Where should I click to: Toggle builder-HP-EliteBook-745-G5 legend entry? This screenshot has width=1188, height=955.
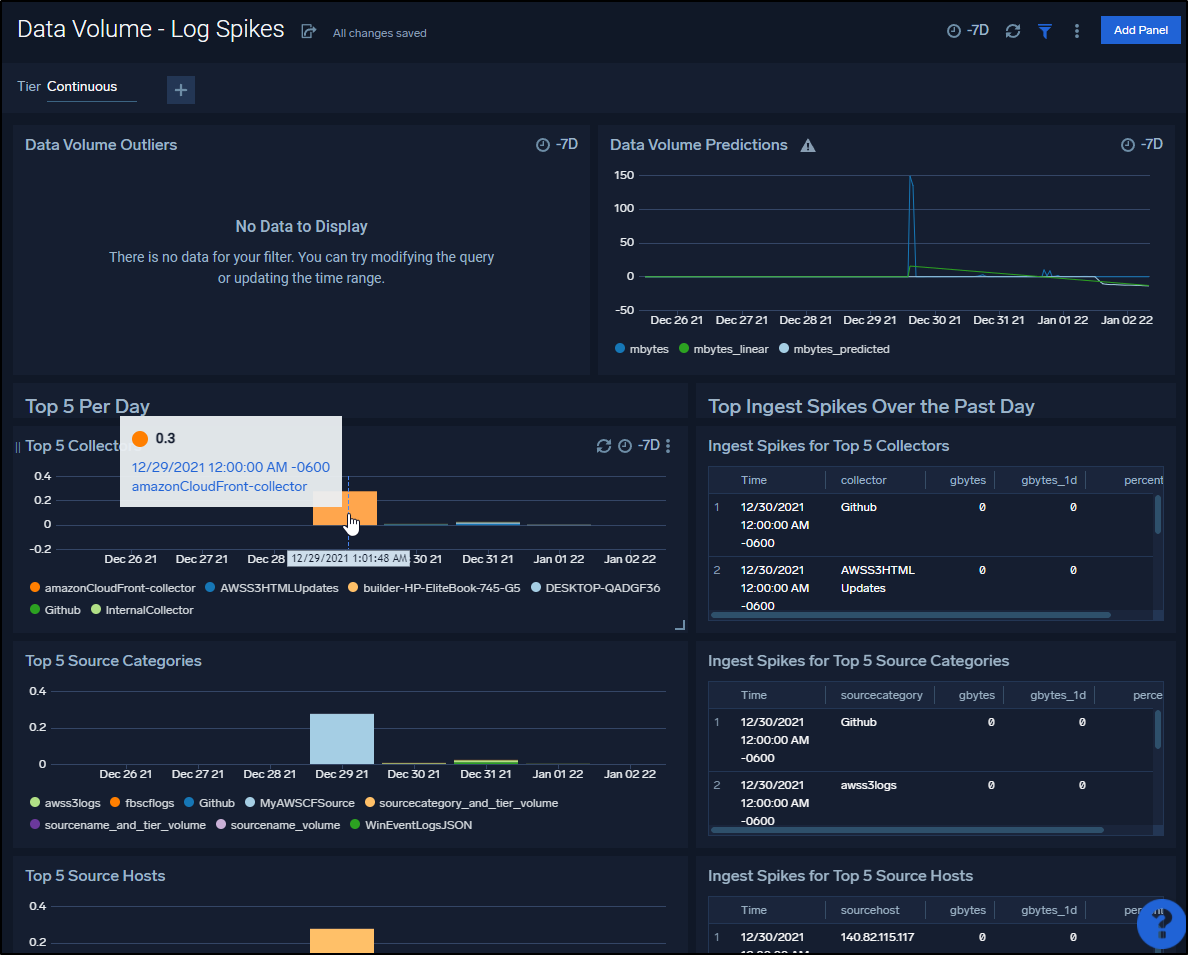(x=434, y=588)
